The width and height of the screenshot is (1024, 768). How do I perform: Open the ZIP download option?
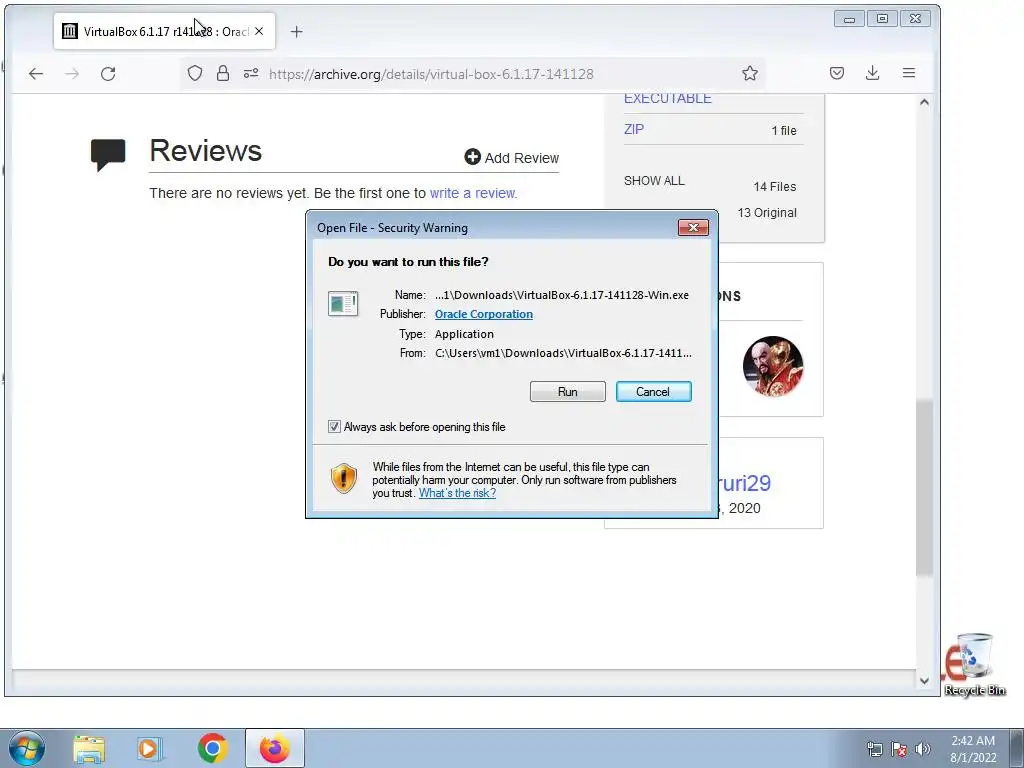point(633,129)
